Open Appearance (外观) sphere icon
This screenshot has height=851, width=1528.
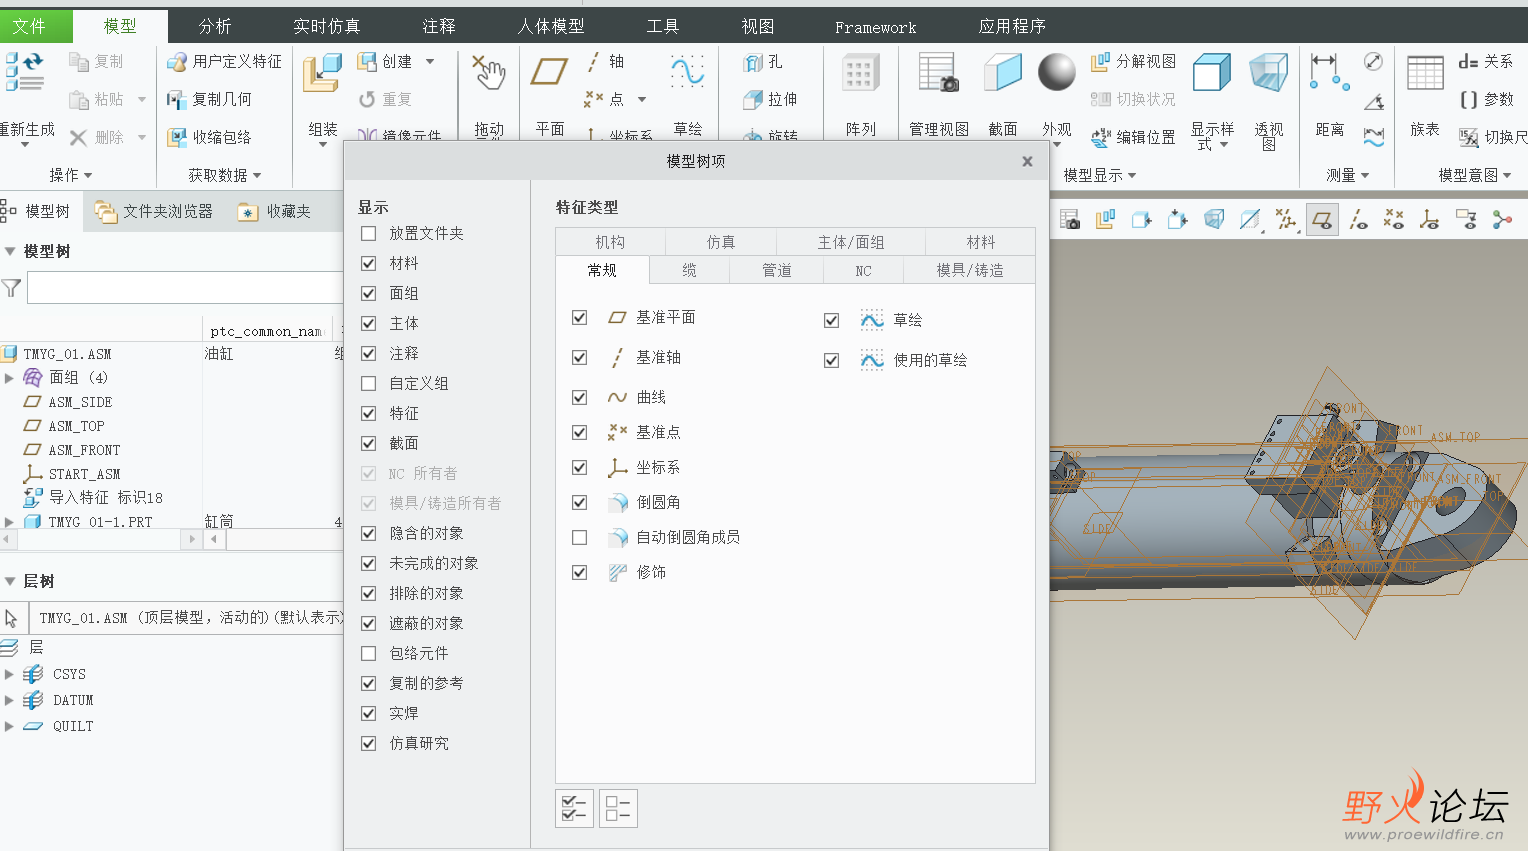point(1056,72)
